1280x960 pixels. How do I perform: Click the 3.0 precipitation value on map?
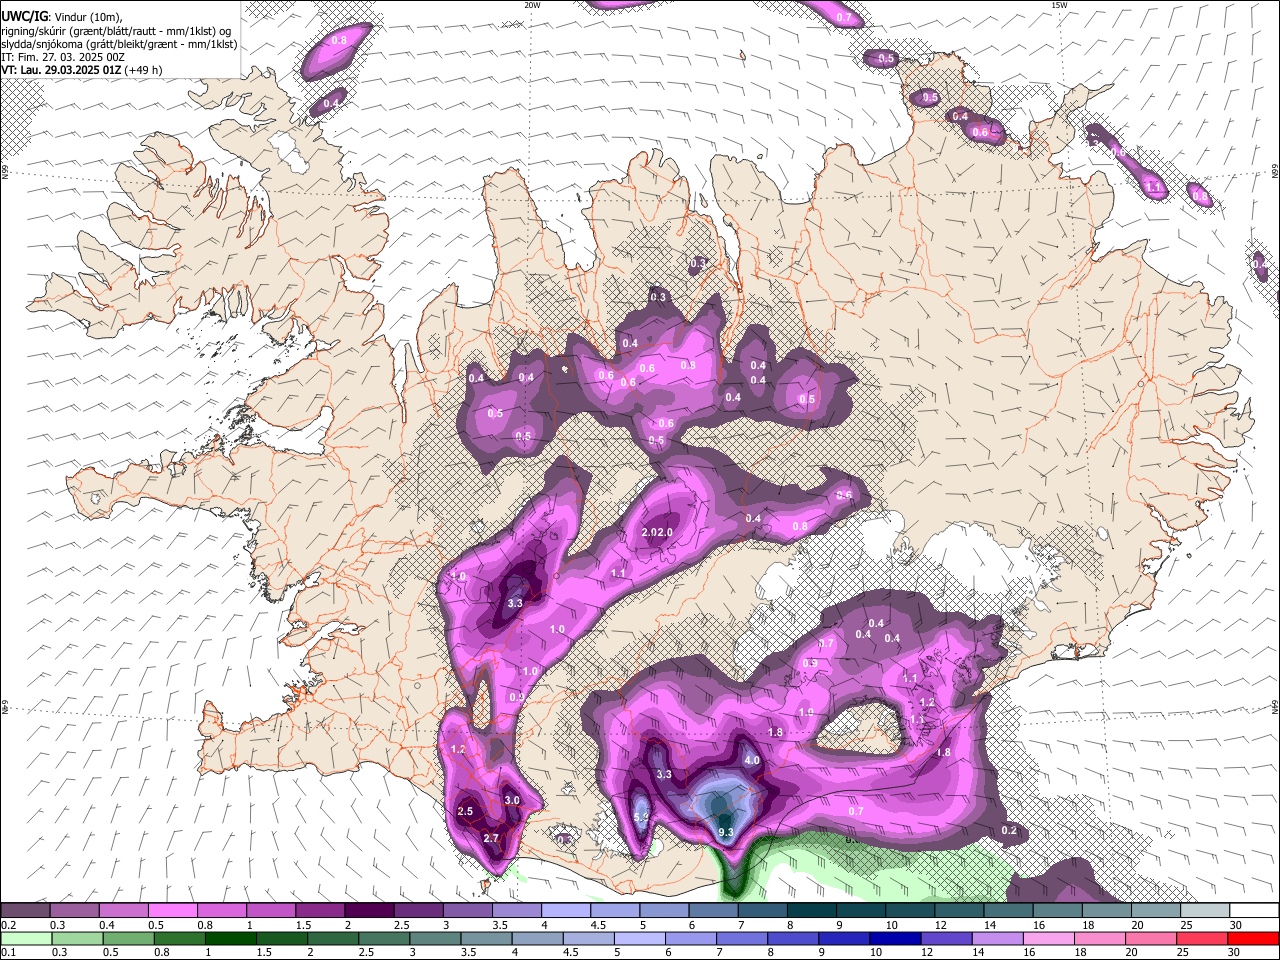[x=512, y=800]
